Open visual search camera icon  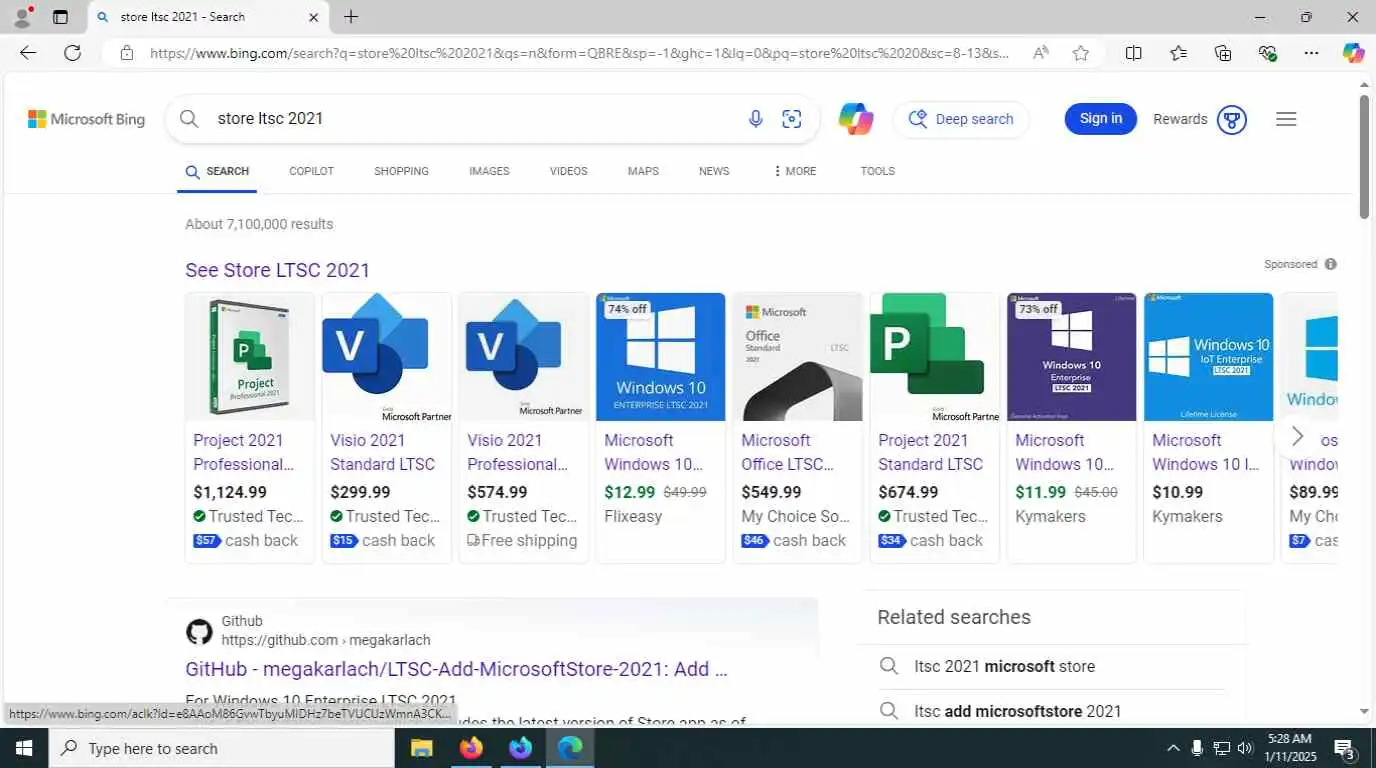(x=792, y=119)
